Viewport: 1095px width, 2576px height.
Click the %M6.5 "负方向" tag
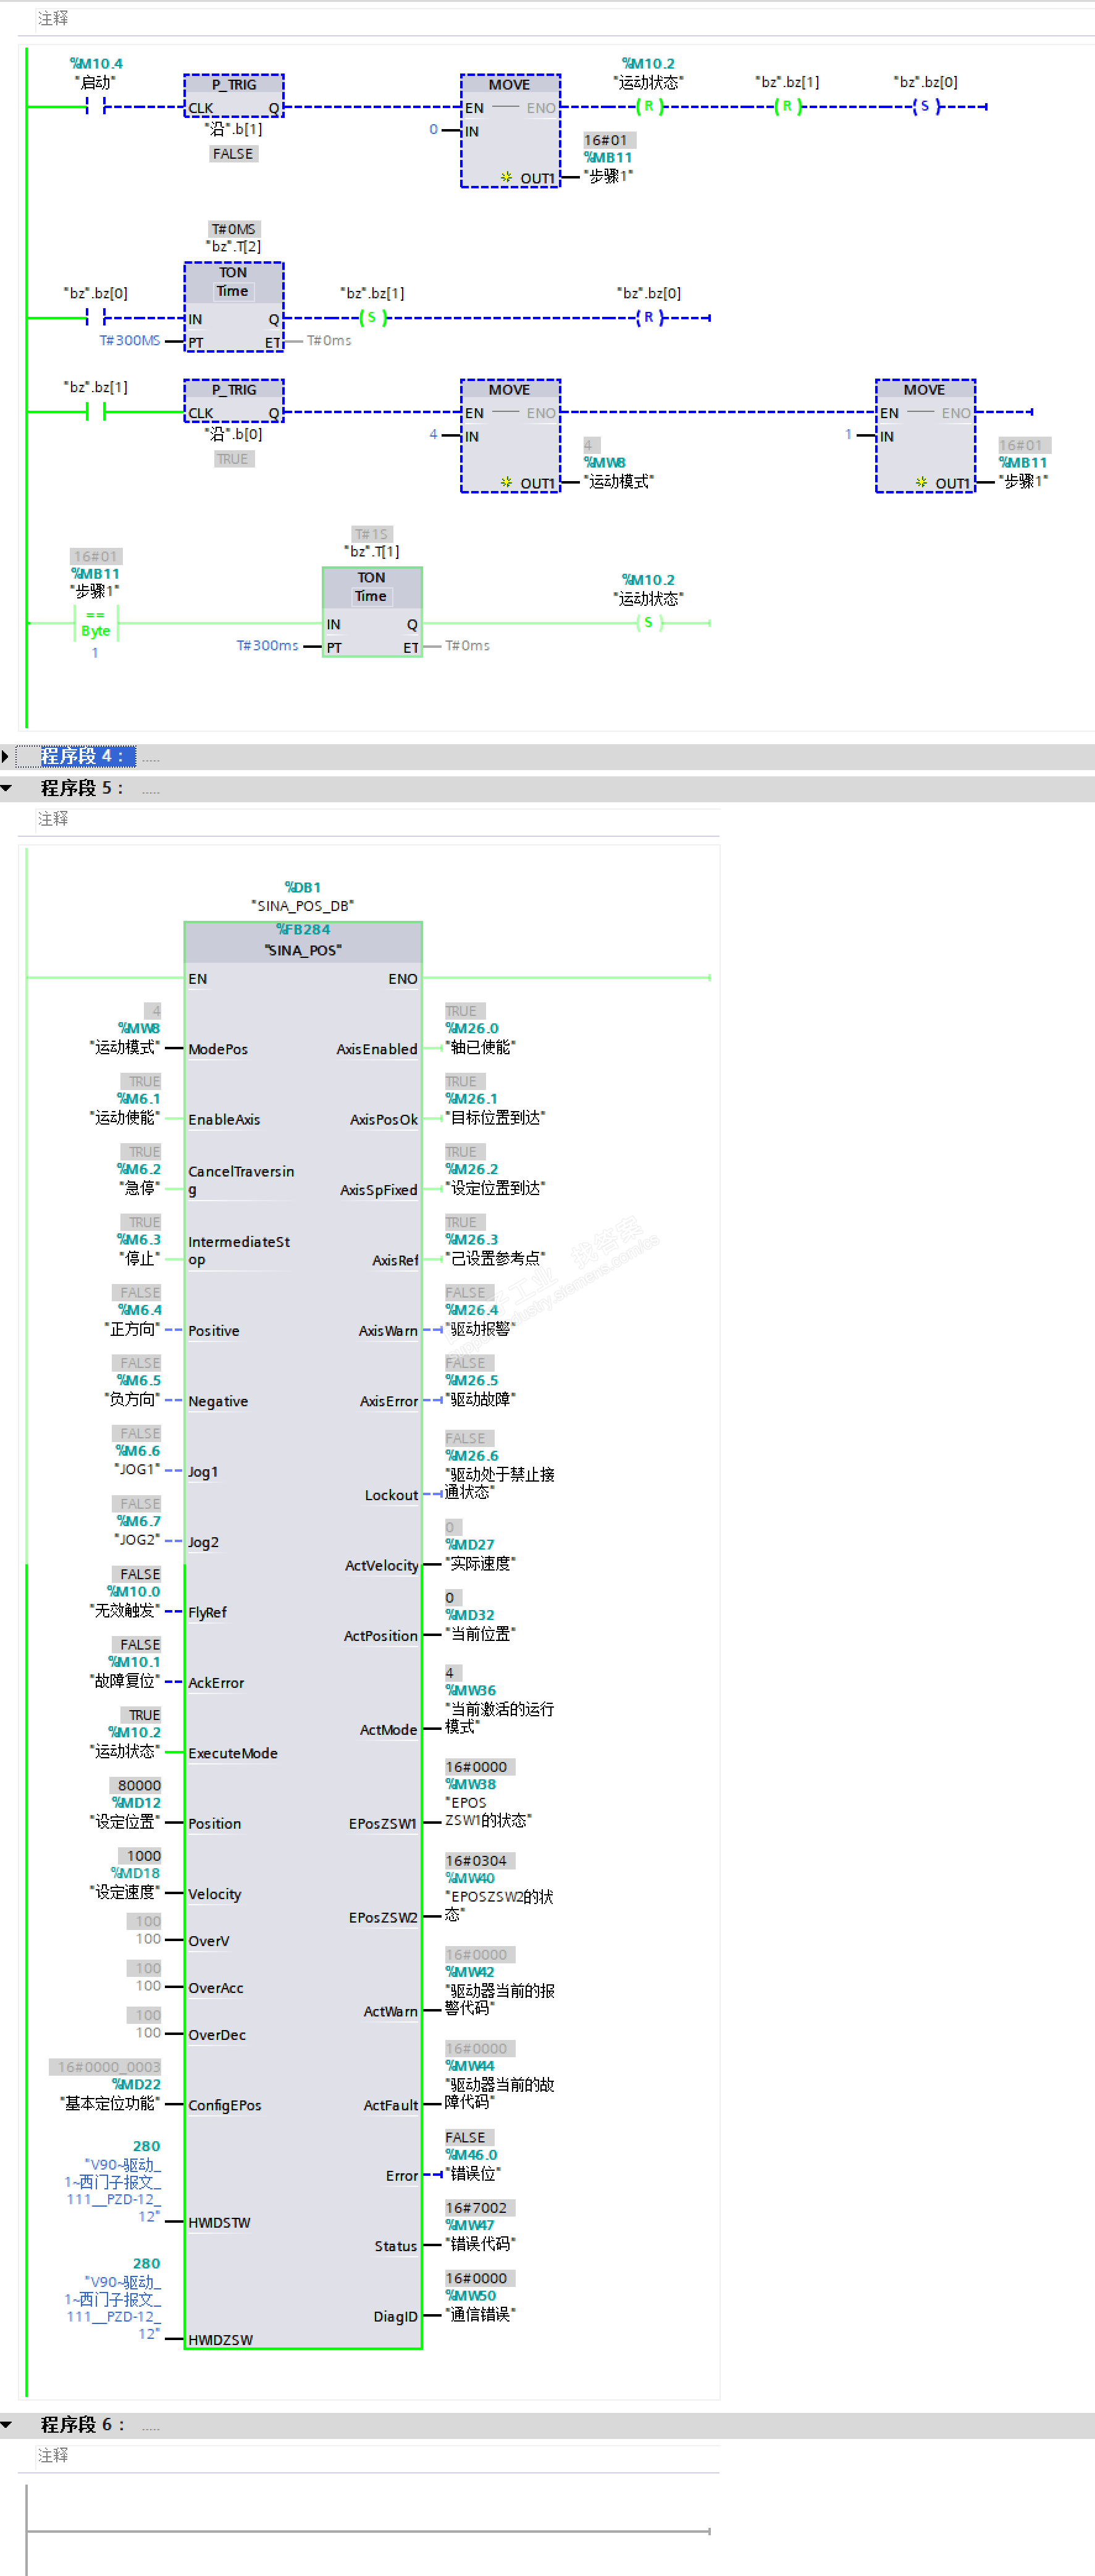(133, 1390)
